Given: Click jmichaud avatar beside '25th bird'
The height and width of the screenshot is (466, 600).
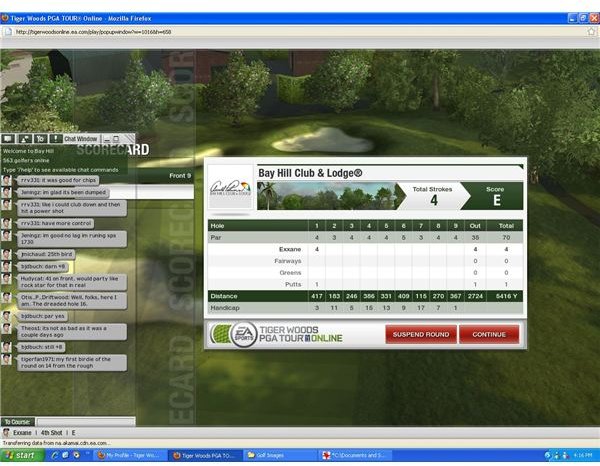Looking at the screenshot, I should (7, 254).
